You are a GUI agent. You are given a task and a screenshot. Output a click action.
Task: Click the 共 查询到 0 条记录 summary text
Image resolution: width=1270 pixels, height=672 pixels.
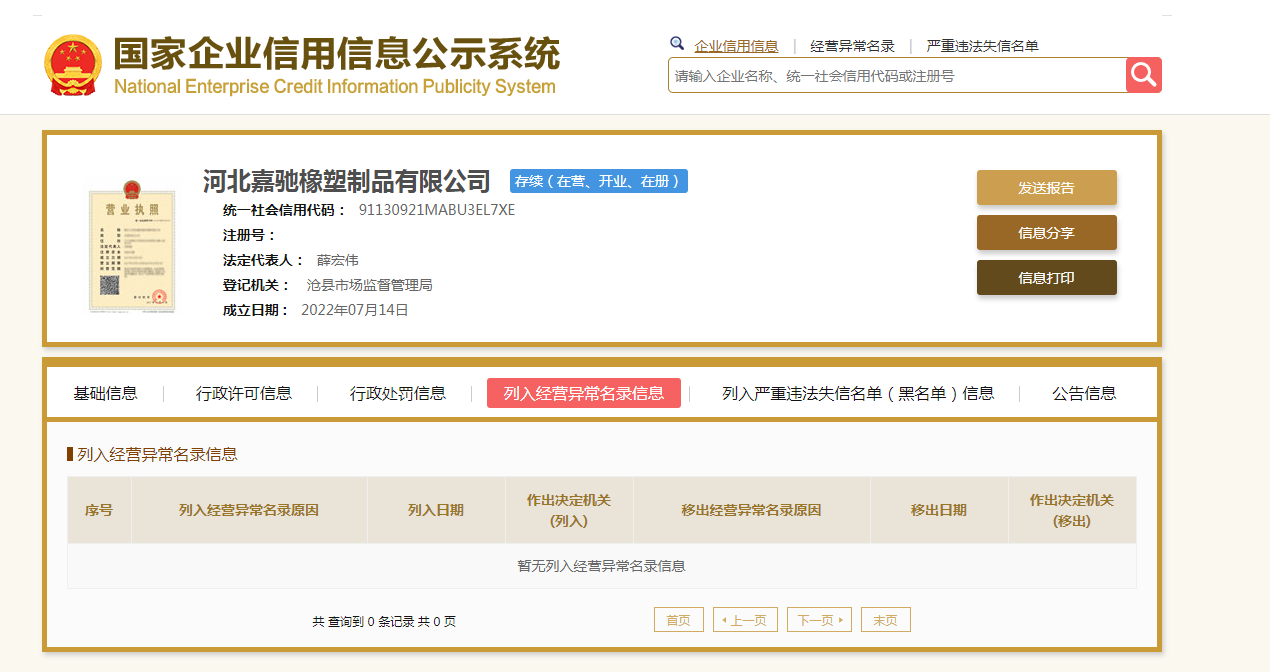(x=384, y=621)
